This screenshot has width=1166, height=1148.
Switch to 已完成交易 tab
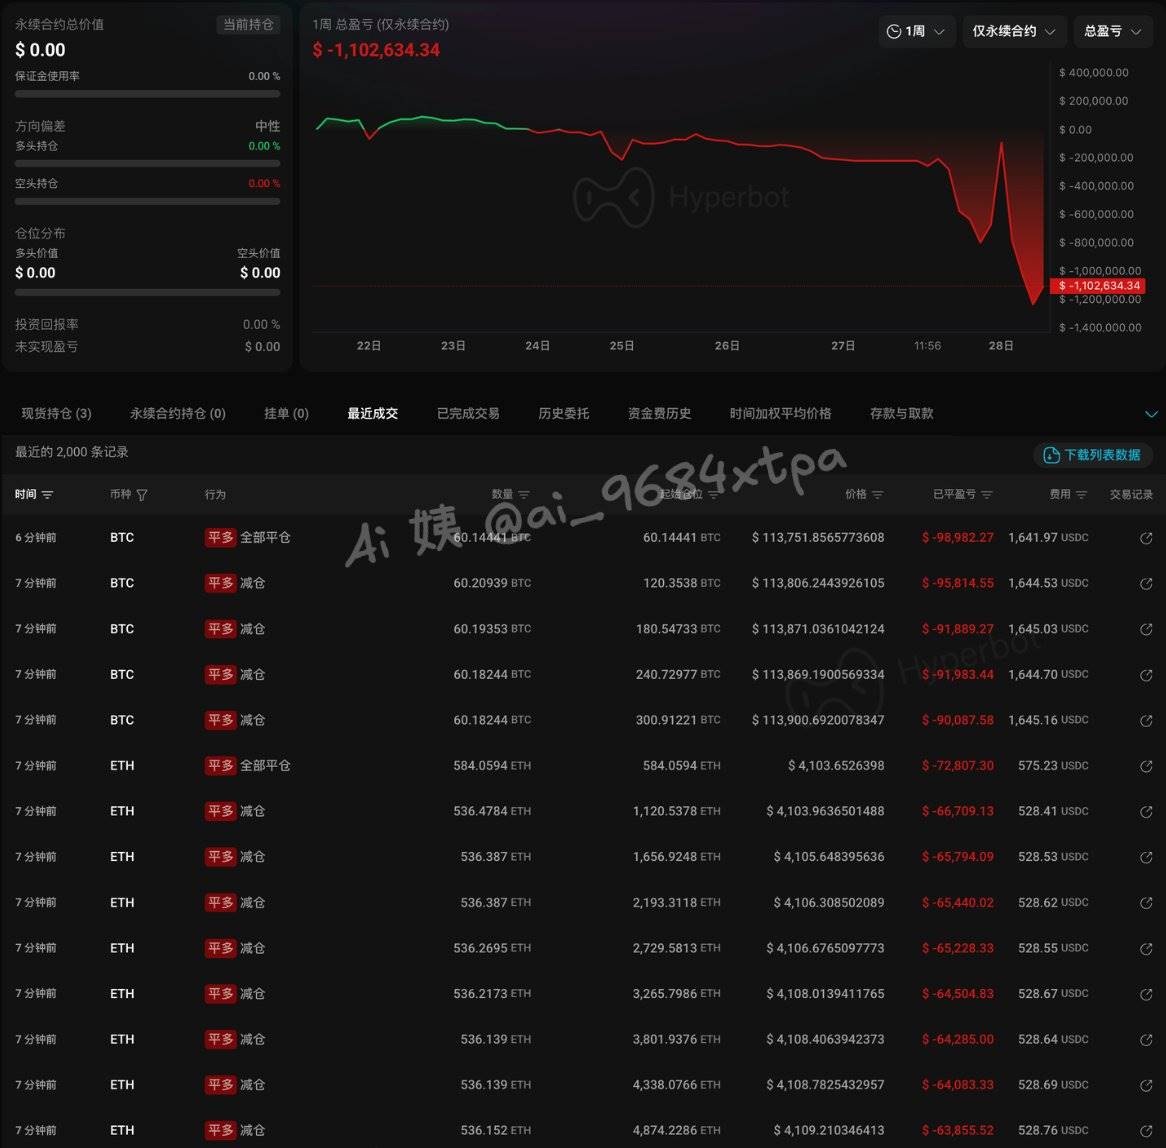click(468, 414)
